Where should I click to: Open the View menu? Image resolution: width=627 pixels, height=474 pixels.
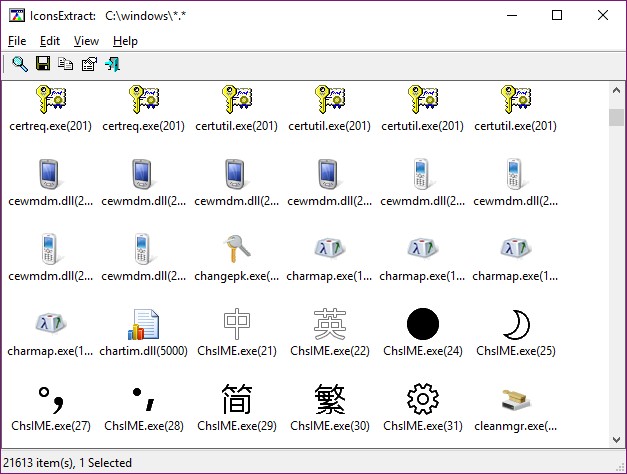pos(86,41)
